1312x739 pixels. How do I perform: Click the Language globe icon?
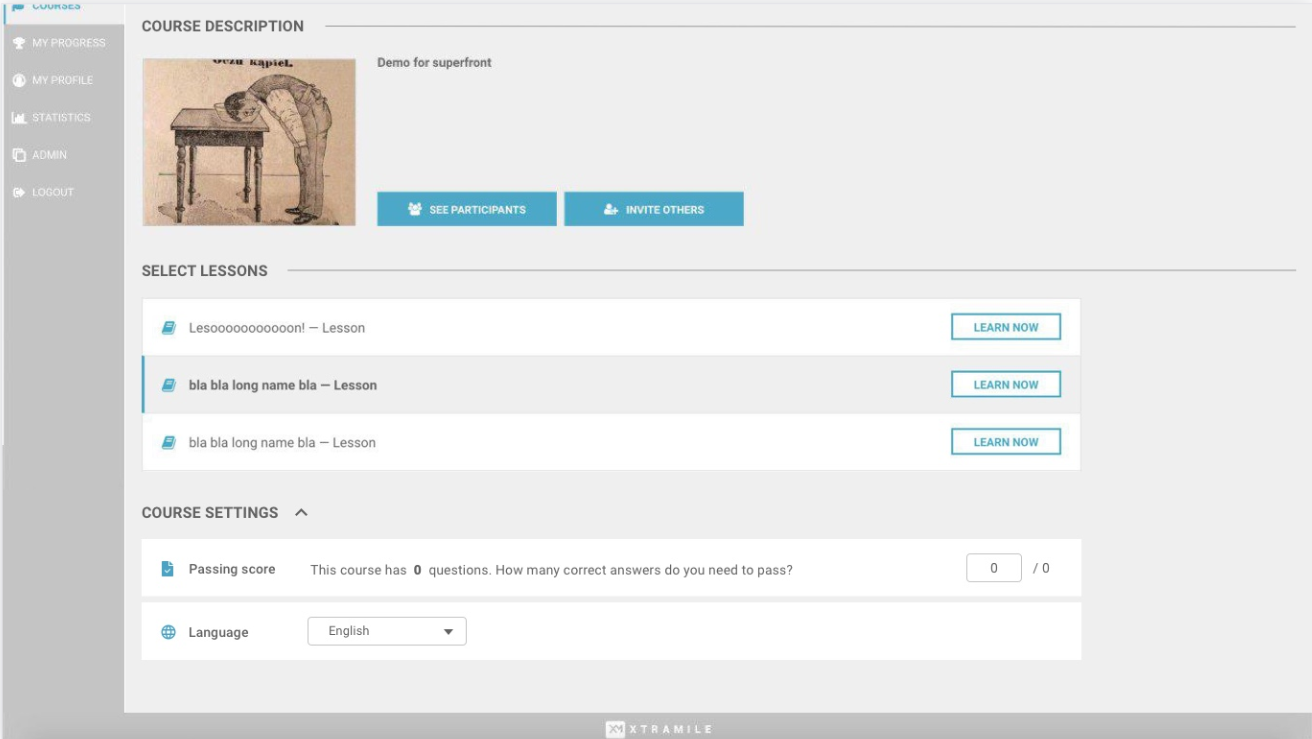click(168, 632)
